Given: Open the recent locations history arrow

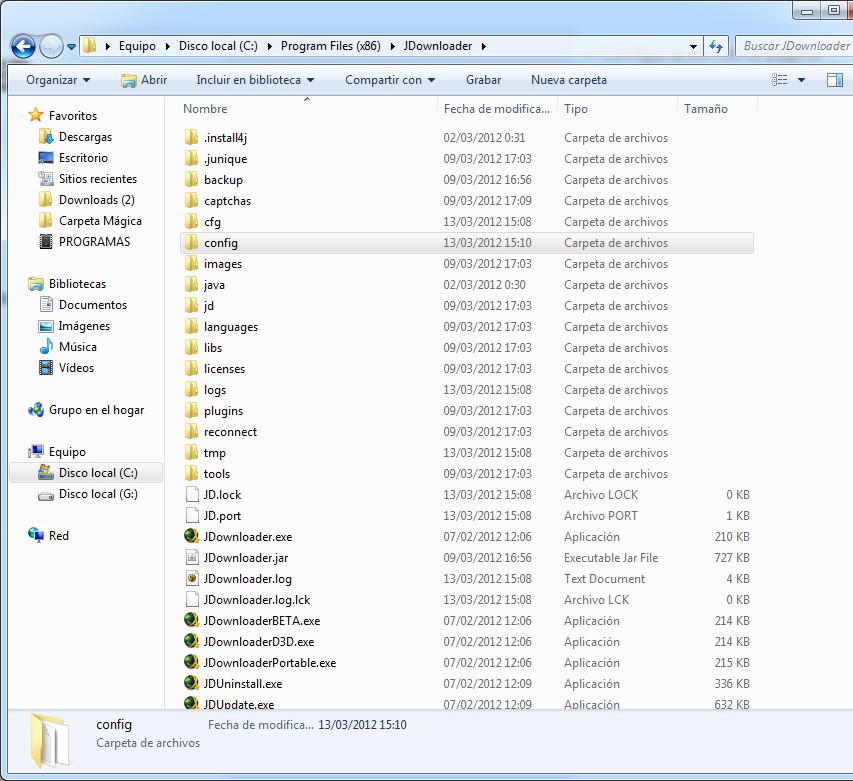Looking at the screenshot, I should (x=71, y=47).
